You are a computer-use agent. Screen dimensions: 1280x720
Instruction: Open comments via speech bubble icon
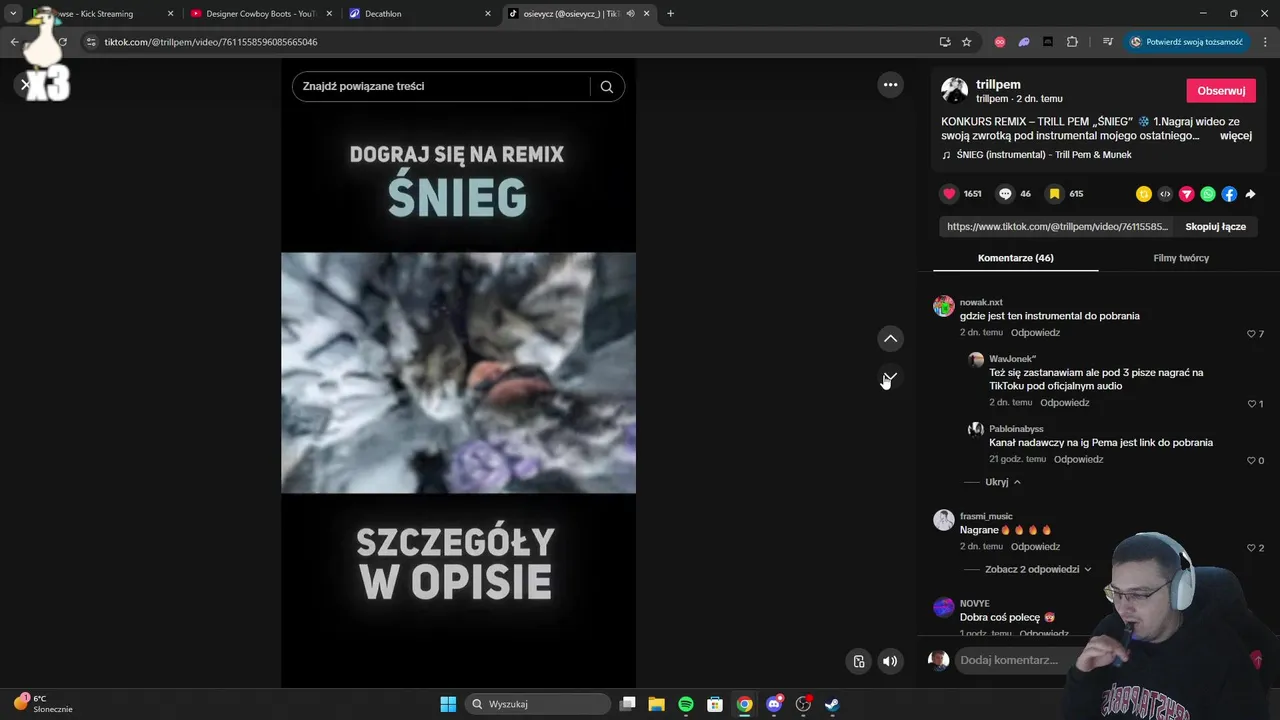(1005, 194)
